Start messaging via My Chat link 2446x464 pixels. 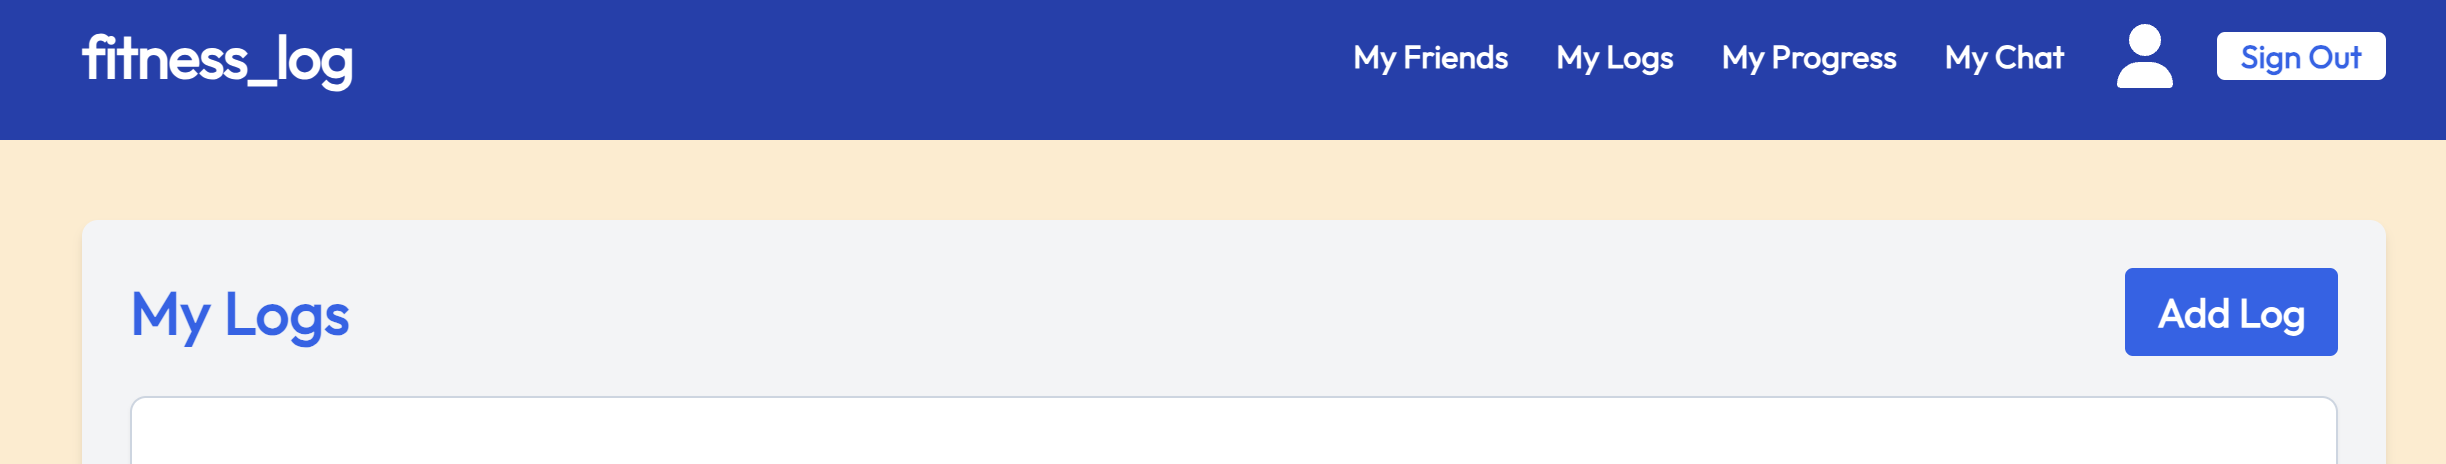coord(2003,58)
